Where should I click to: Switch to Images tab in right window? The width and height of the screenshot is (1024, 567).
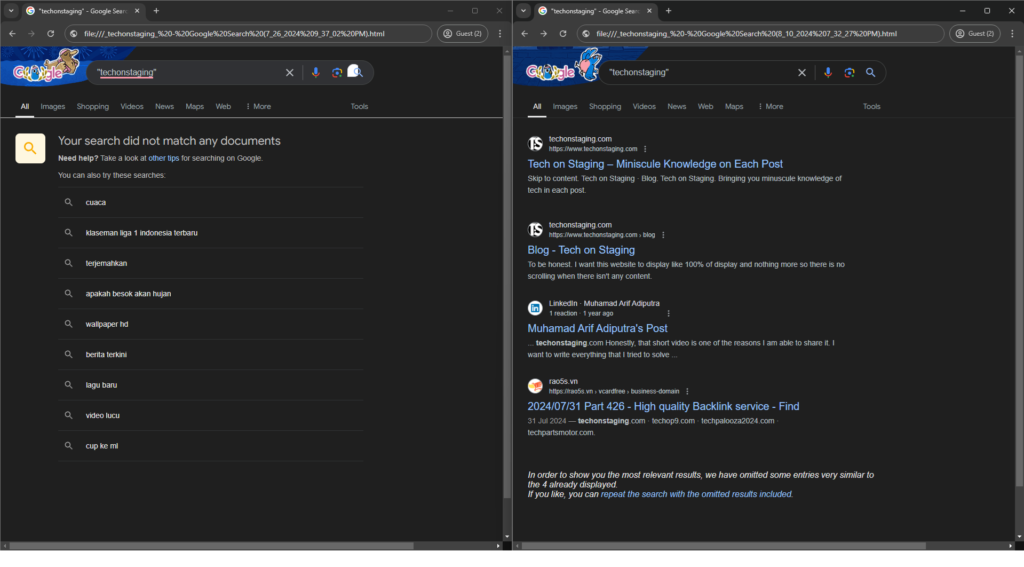(565, 106)
